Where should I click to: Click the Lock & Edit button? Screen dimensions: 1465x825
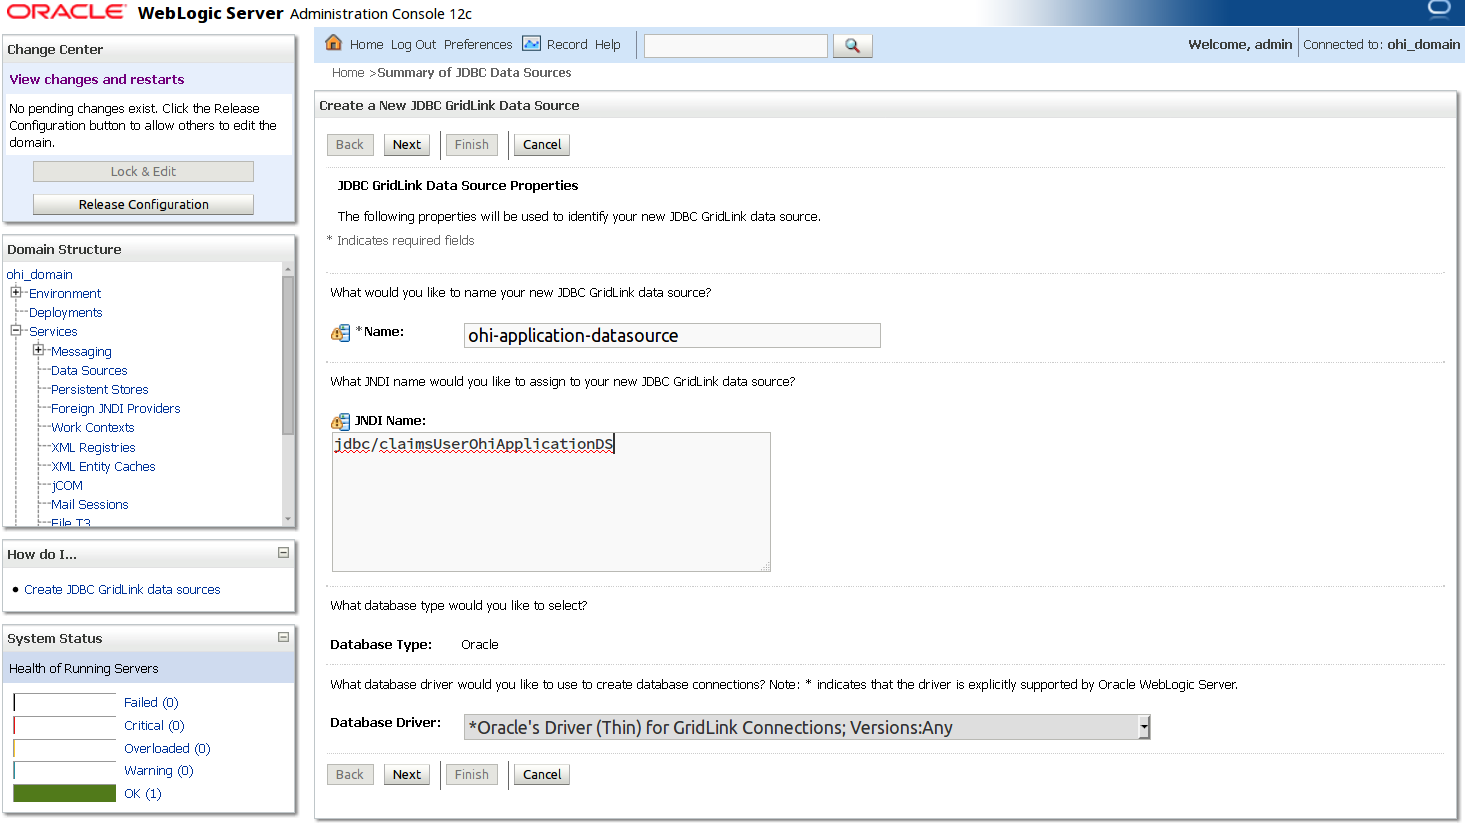tap(143, 172)
